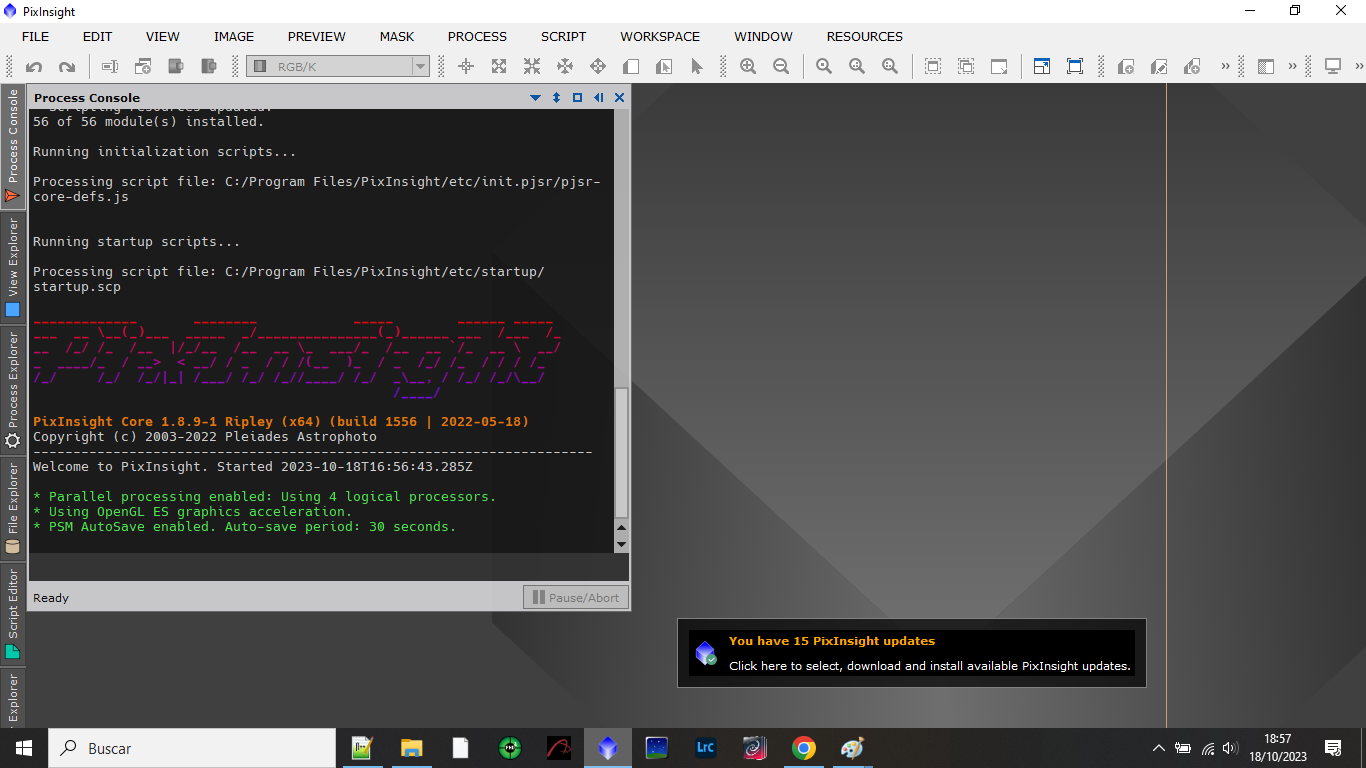Open the MASK menu

coord(397,36)
